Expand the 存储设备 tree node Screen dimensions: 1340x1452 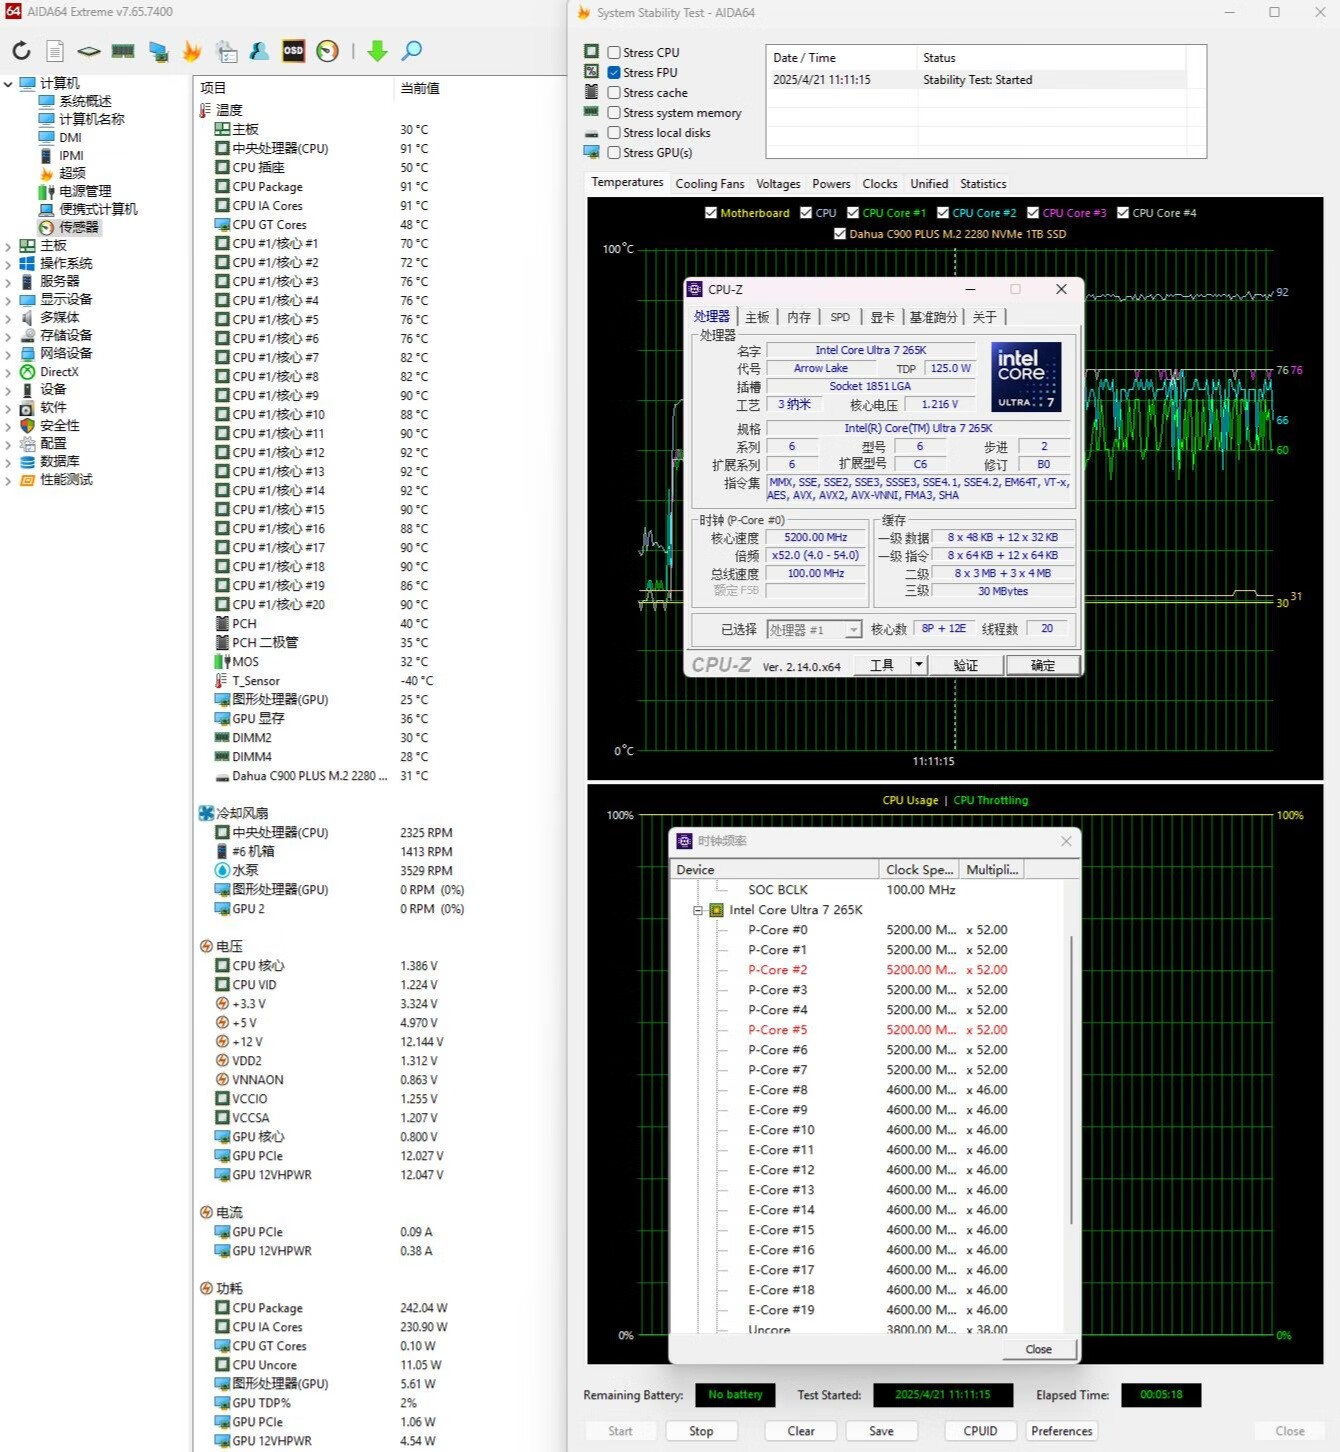(x=8, y=335)
